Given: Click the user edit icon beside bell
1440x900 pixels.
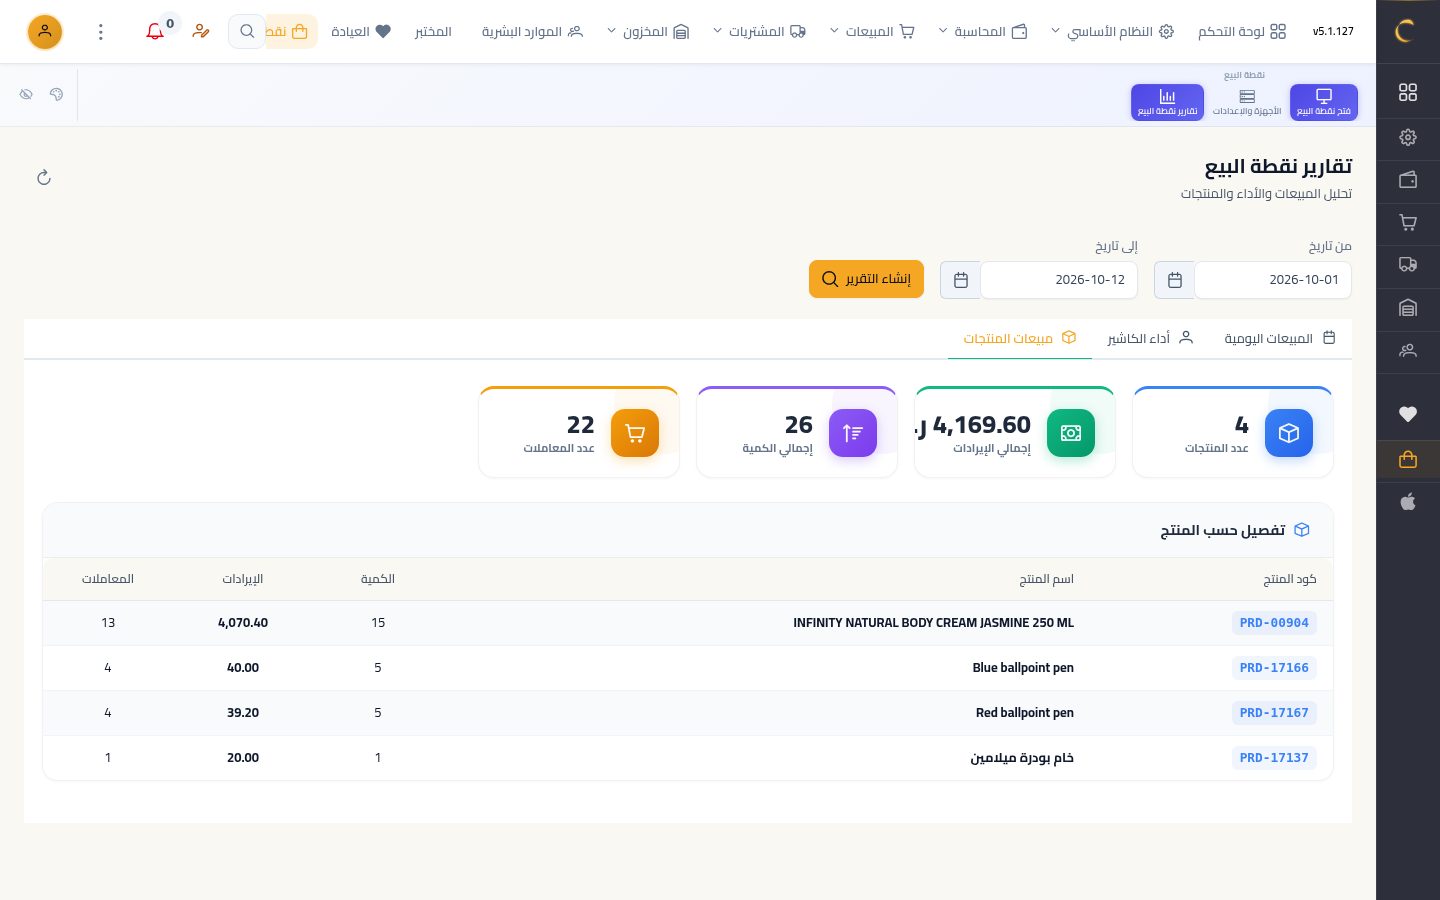Looking at the screenshot, I should click(x=201, y=32).
